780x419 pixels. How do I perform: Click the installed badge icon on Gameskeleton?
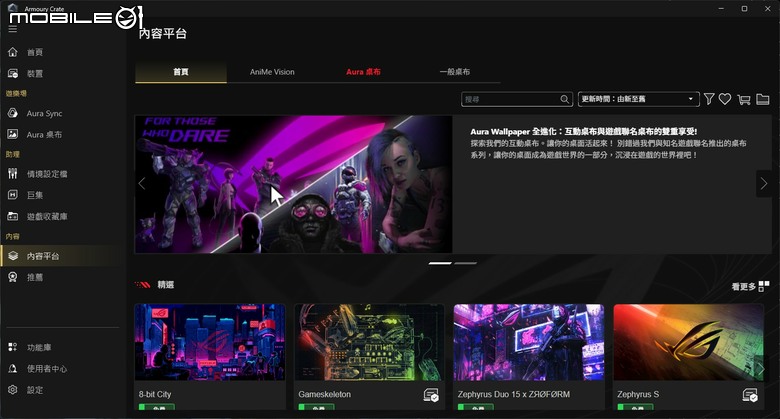(431, 395)
